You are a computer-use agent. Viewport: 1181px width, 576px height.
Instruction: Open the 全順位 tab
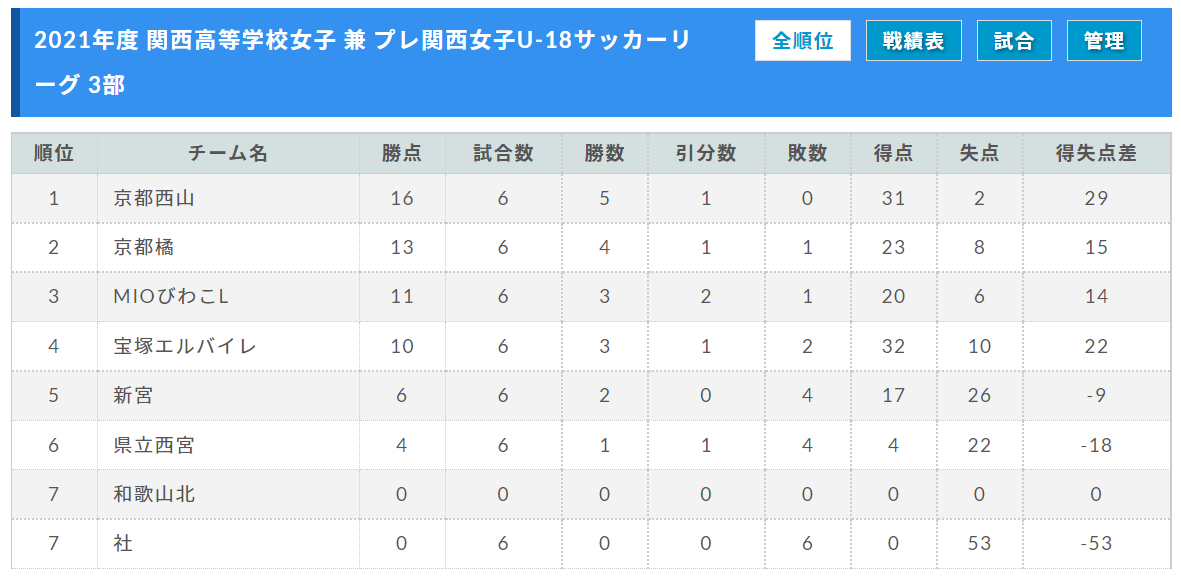803,41
